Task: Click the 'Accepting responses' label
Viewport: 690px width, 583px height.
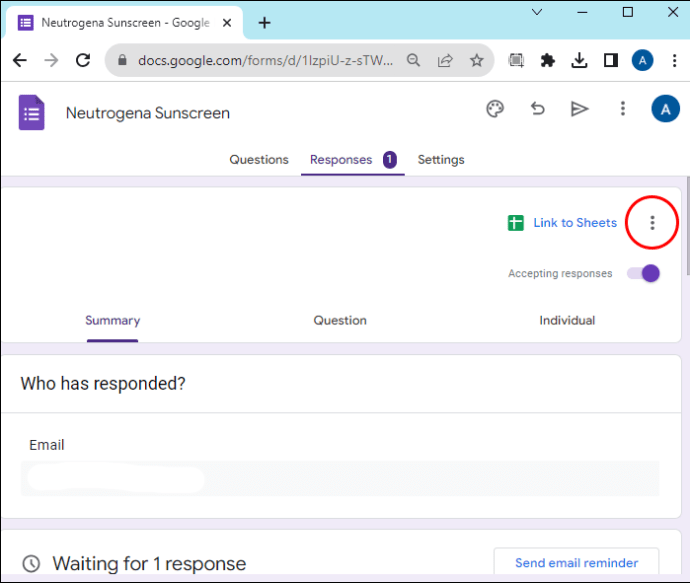Action: (x=560, y=273)
